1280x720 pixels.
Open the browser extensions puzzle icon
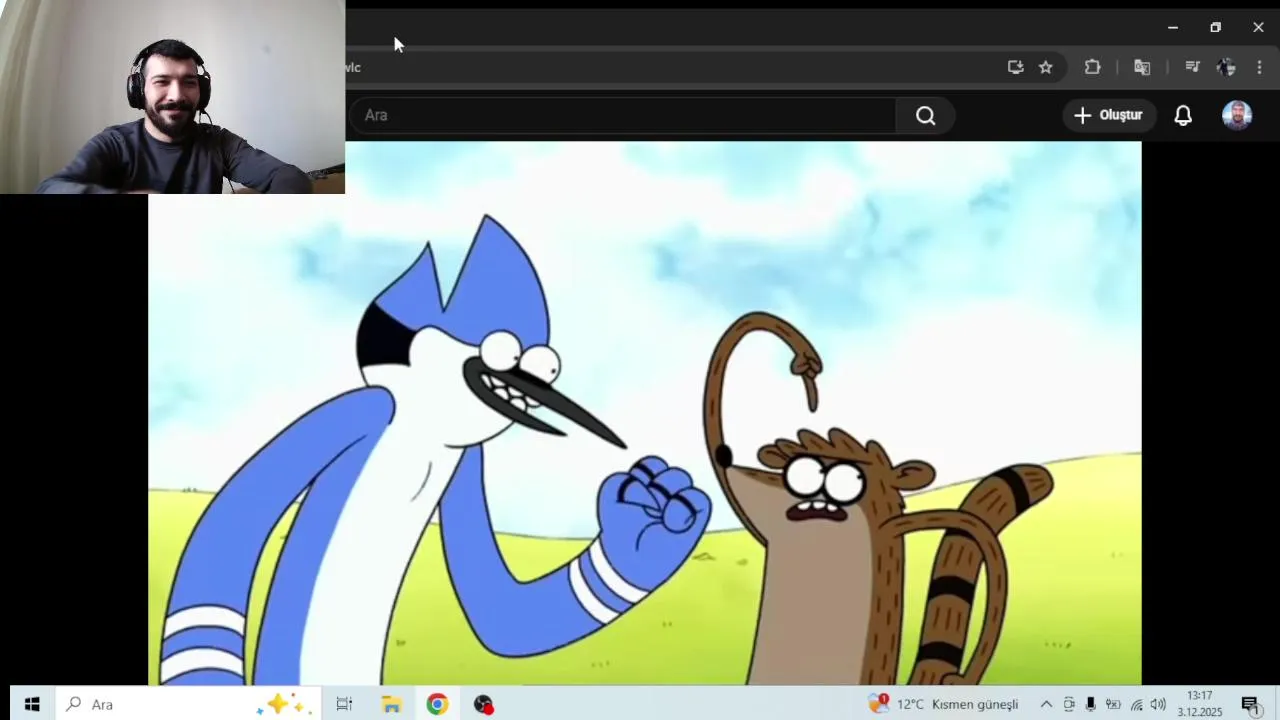tap(1092, 67)
